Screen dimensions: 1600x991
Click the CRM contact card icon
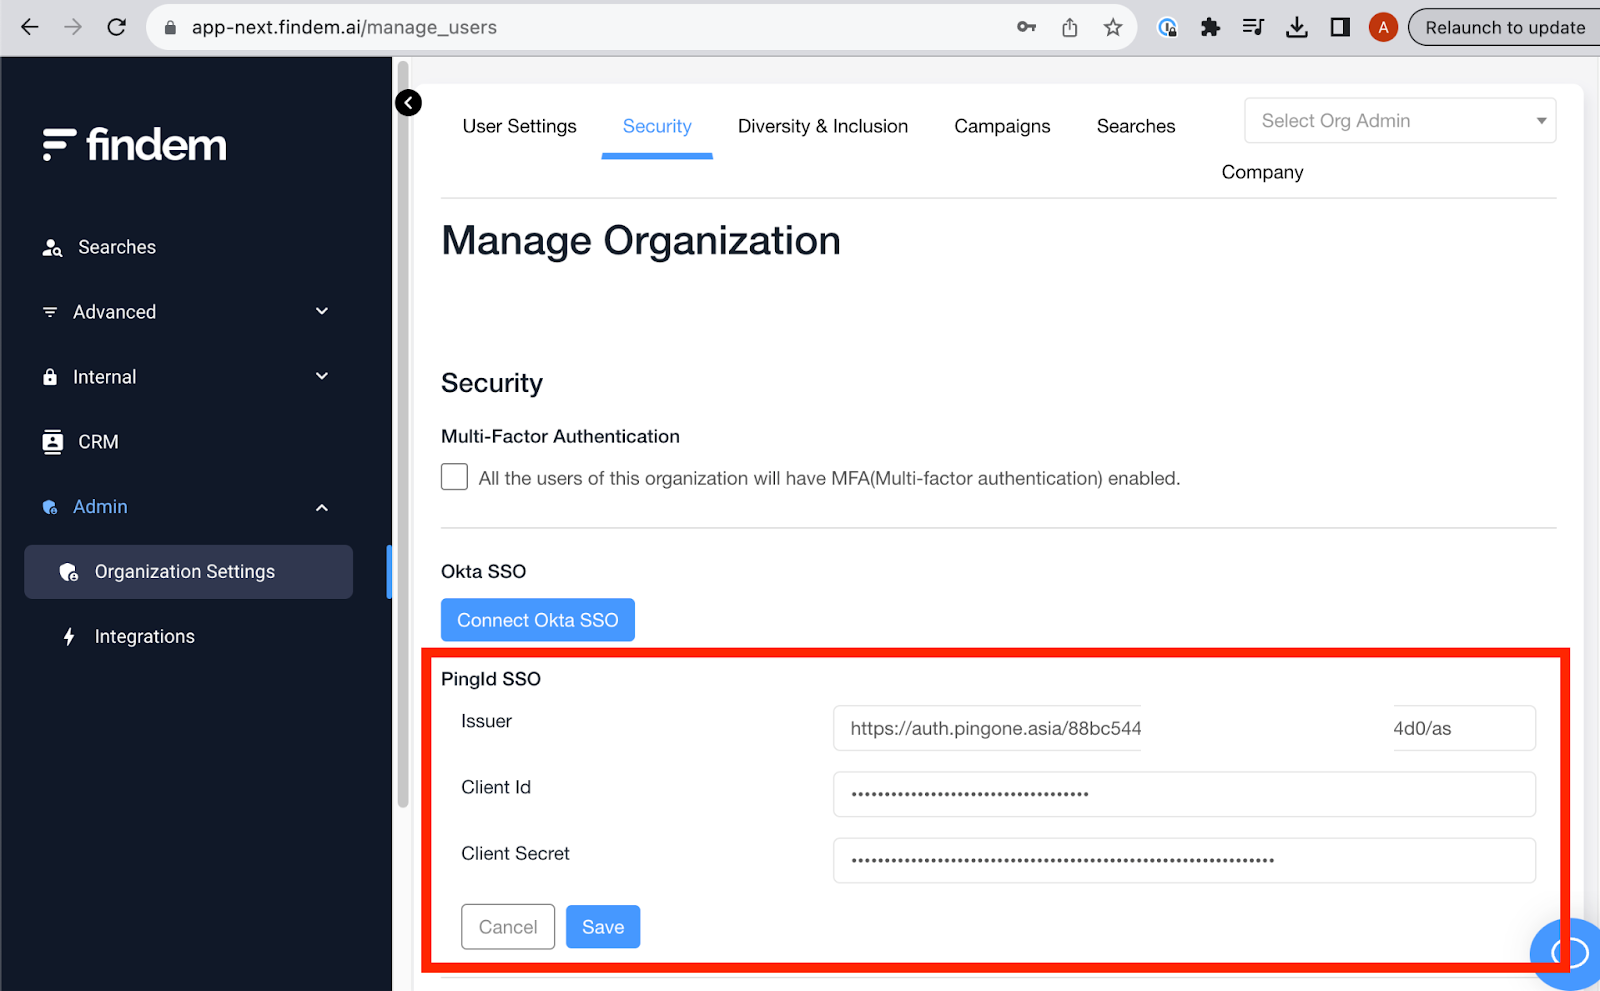(52, 442)
